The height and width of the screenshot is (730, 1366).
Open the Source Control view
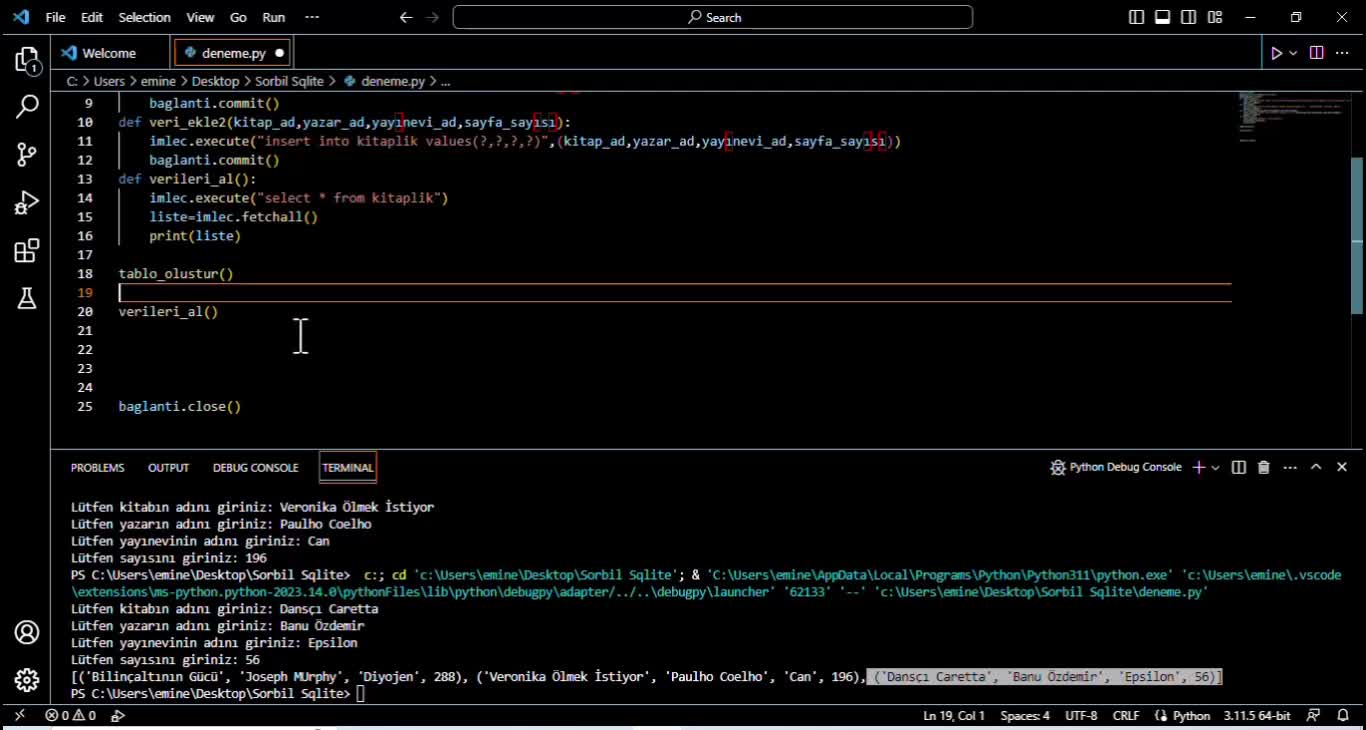27,154
